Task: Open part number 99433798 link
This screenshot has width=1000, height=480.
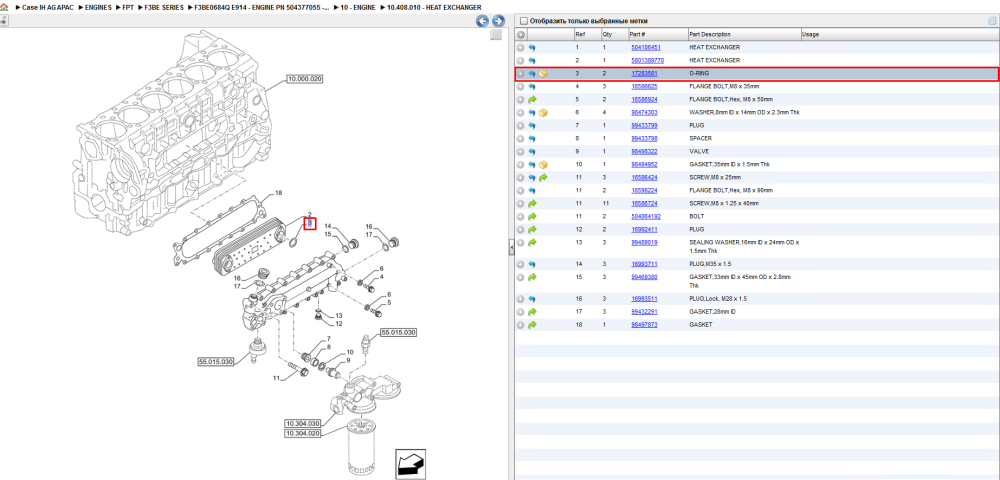Action: click(x=644, y=138)
